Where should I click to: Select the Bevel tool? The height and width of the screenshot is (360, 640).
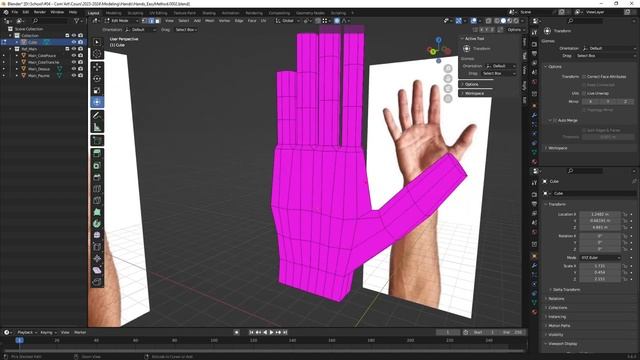pyautogui.click(x=97, y=177)
